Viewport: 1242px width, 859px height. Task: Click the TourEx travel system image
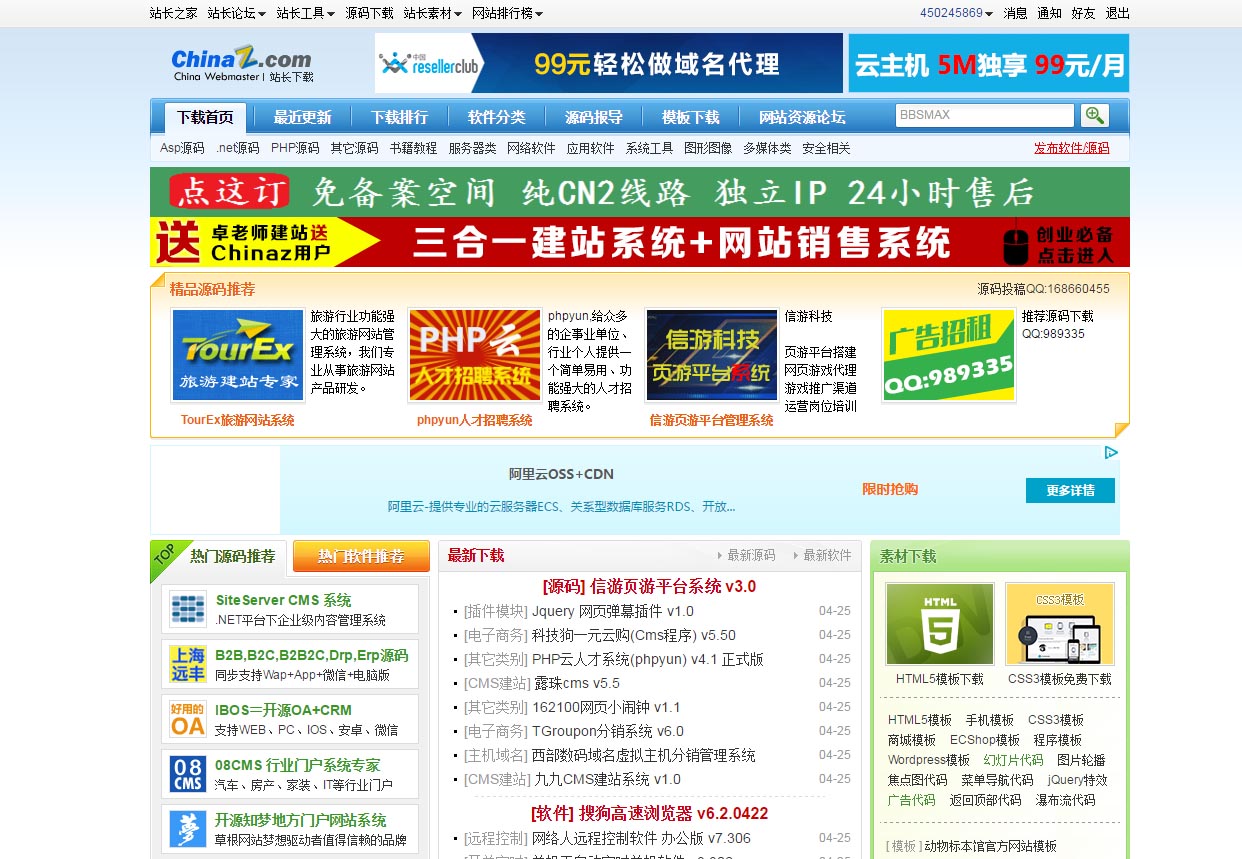pos(238,355)
